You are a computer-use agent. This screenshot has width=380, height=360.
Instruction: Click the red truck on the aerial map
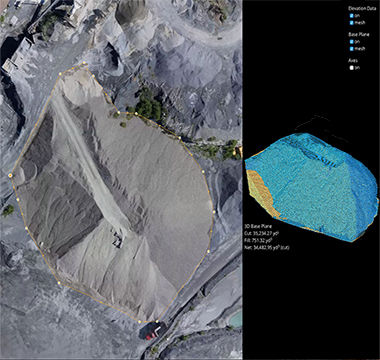point(154,331)
